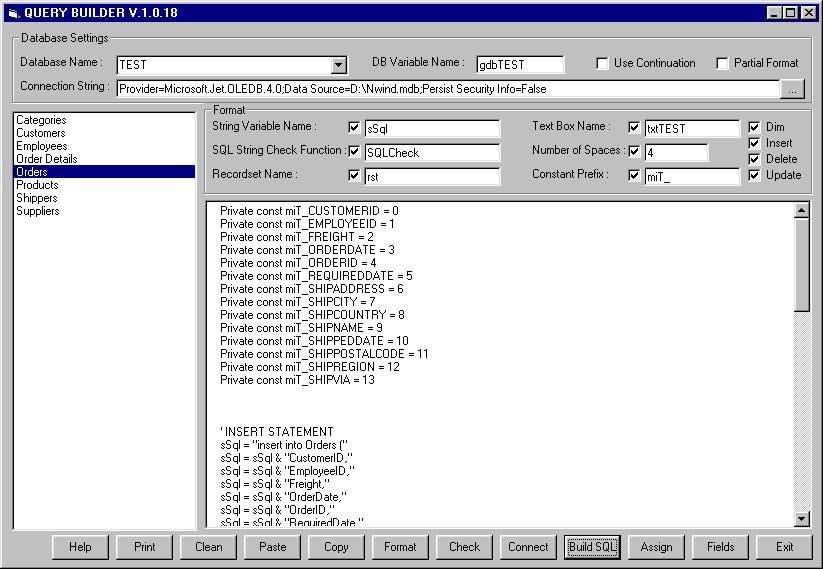The width and height of the screenshot is (823, 569).
Task: Copy the generated code with Copy button
Action: click(336, 547)
